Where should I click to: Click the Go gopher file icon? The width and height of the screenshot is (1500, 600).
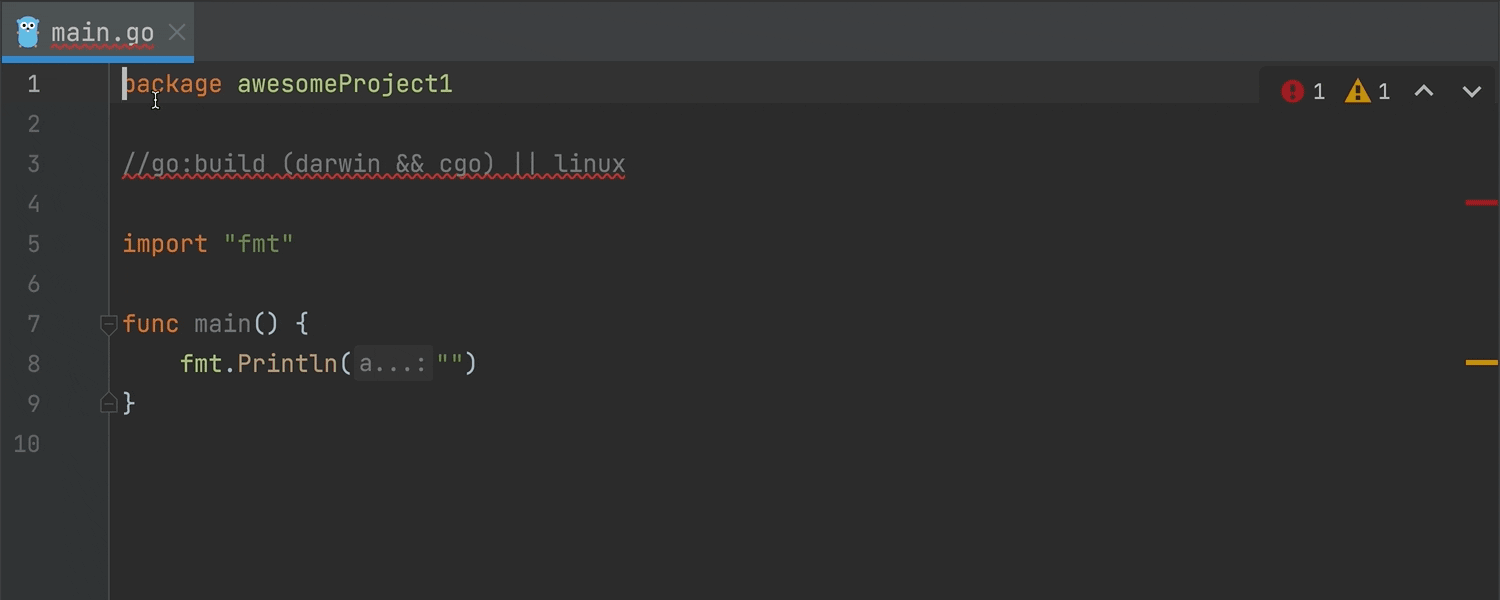click(x=28, y=32)
